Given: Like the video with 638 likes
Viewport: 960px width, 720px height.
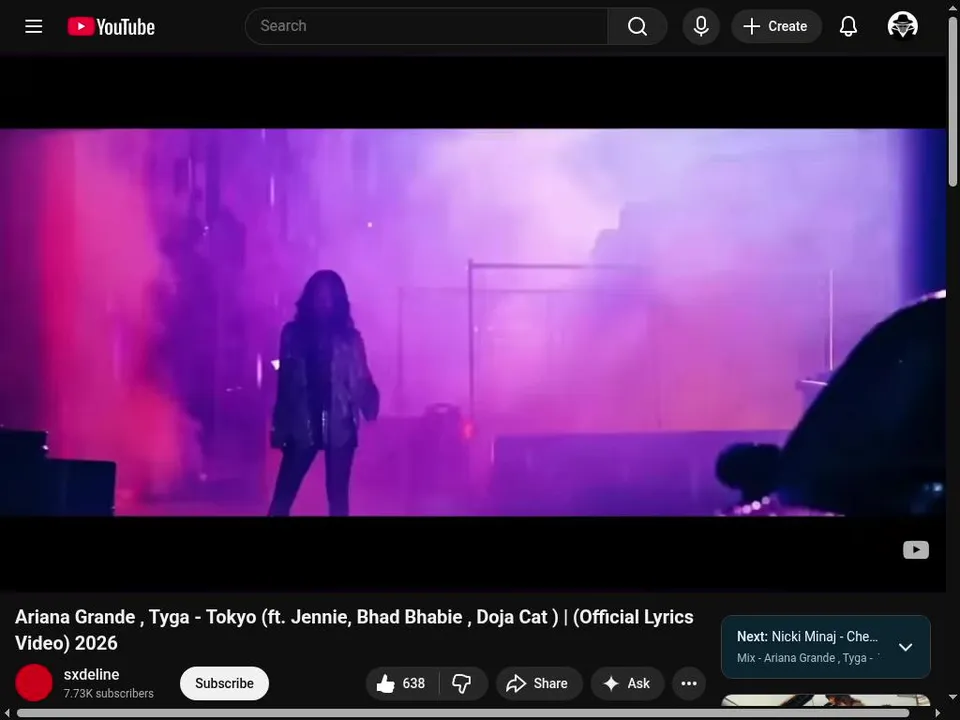Looking at the screenshot, I should [402, 683].
